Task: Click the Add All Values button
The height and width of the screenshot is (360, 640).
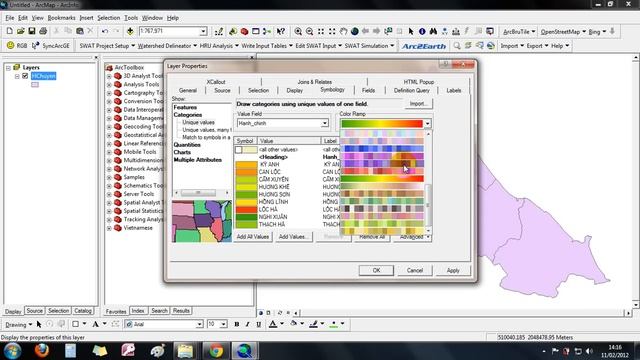Action: coord(253,237)
